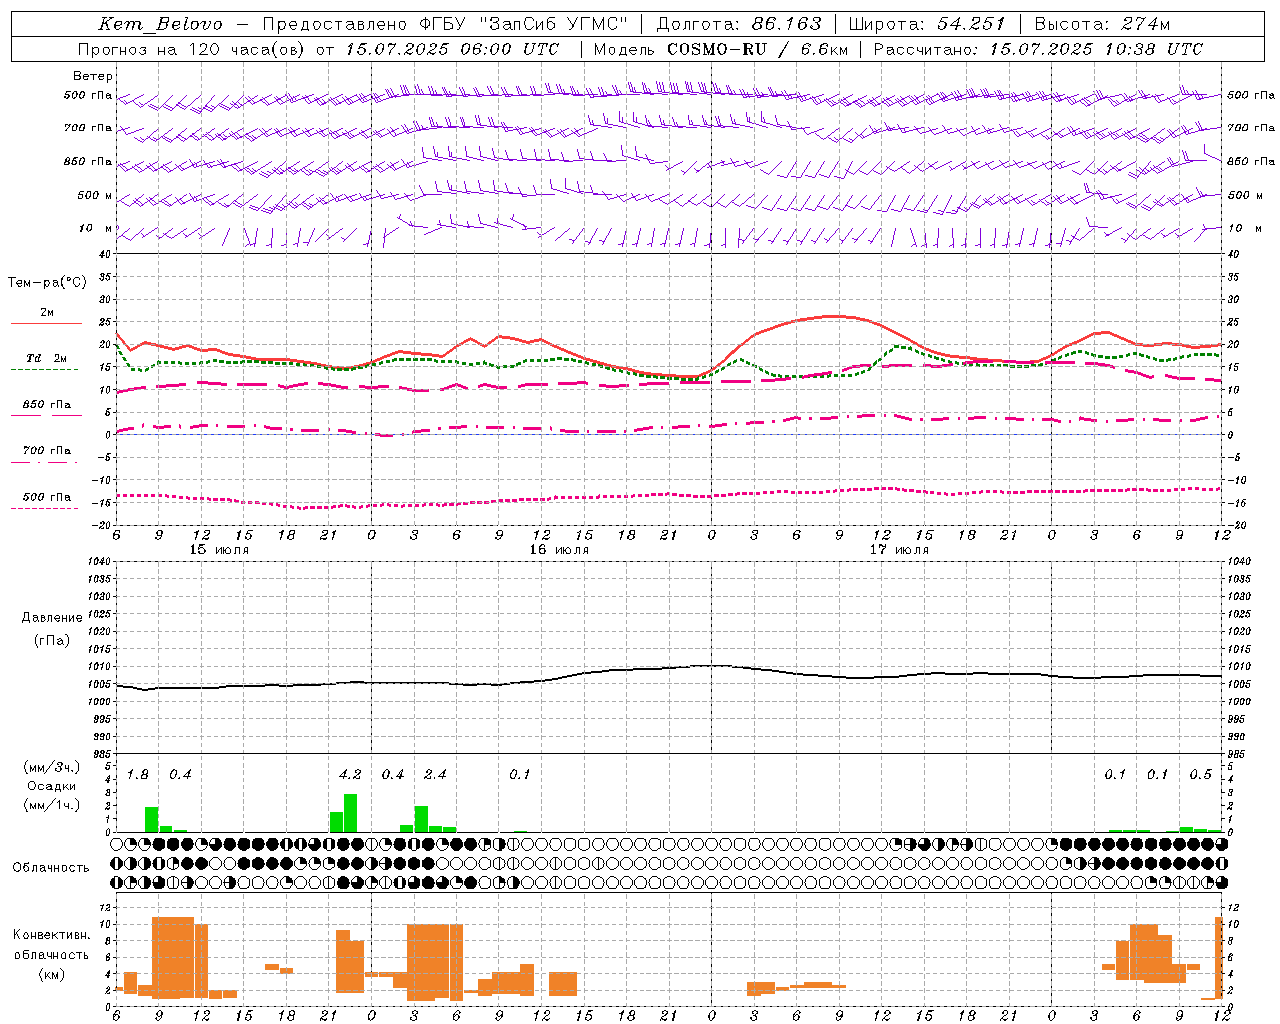Click the 700 гПа temperature legend label
Screen dimensions: 1280x1024
[x=47, y=450]
